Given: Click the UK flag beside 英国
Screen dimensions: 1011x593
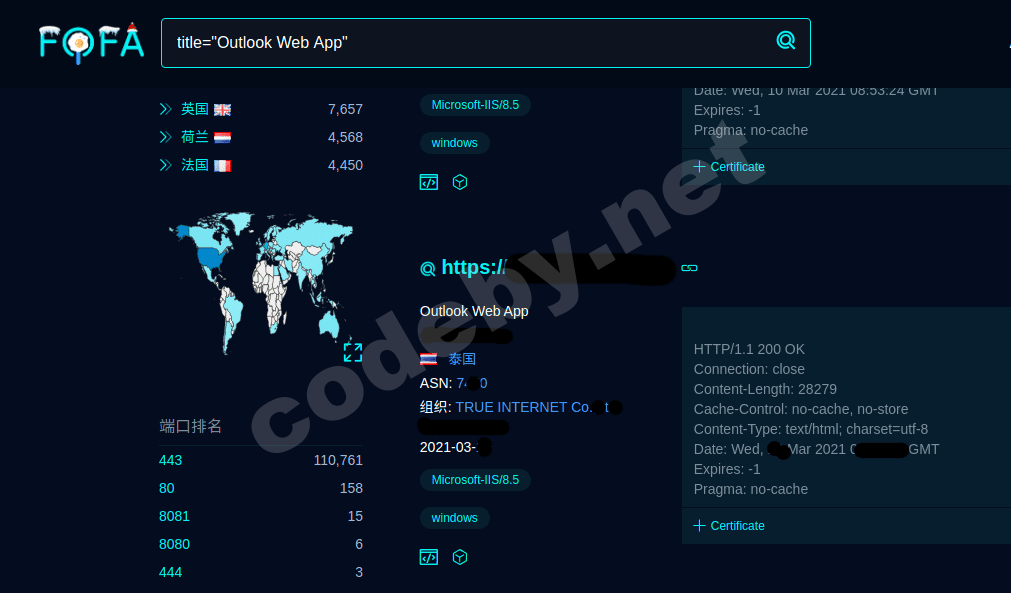Looking at the screenshot, I should 221,109.
